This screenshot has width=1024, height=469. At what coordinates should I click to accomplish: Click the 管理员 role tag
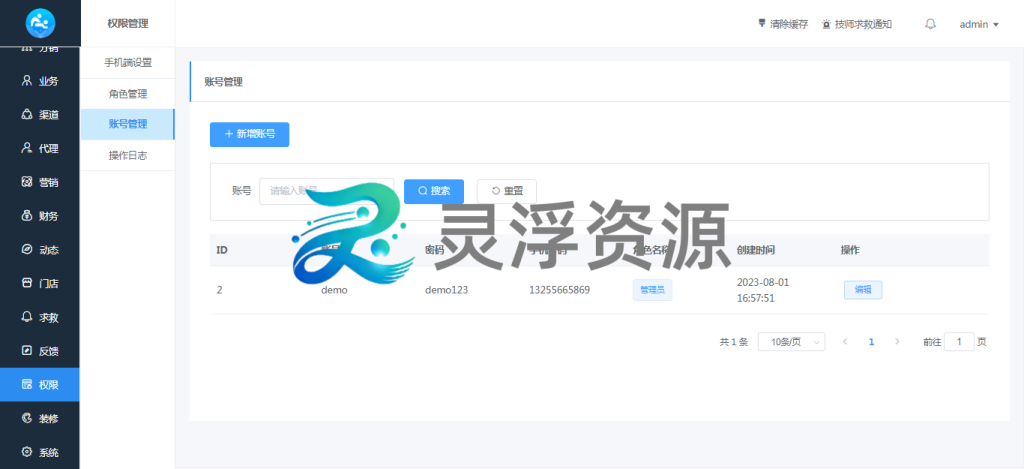(x=652, y=290)
